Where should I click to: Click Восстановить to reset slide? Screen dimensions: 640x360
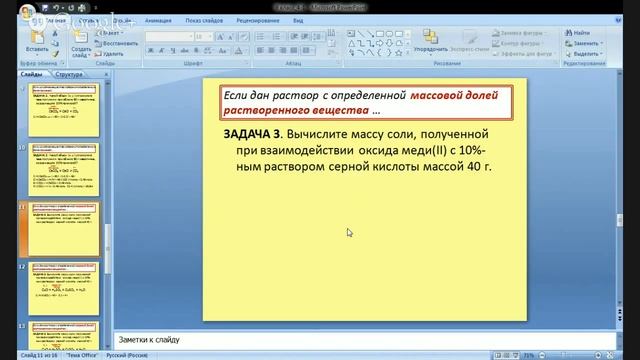116,43
